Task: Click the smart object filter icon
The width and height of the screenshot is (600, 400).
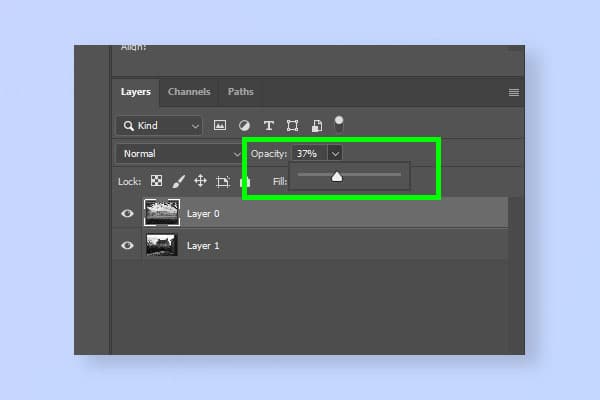Action: point(316,126)
